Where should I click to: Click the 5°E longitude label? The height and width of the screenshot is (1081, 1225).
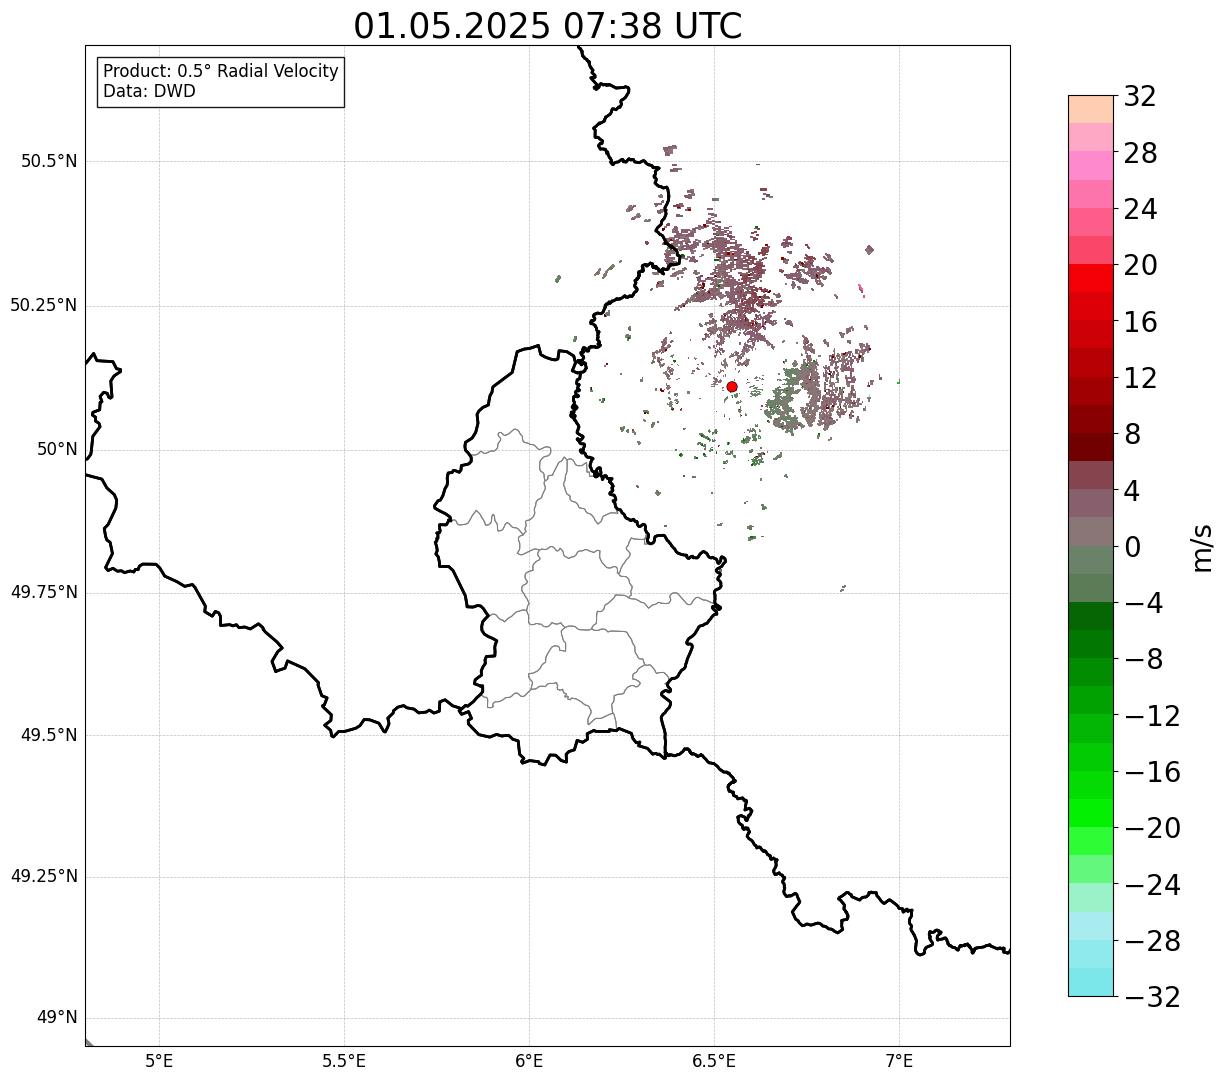click(x=159, y=1061)
